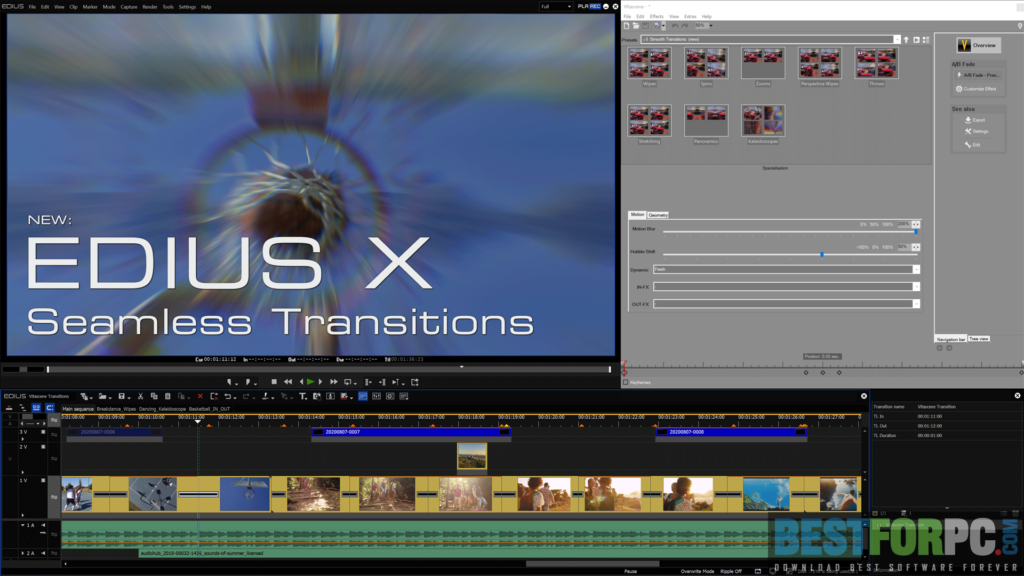
Task: Click the Copy icon in timeline toolbar
Action: tap(154, 396)
